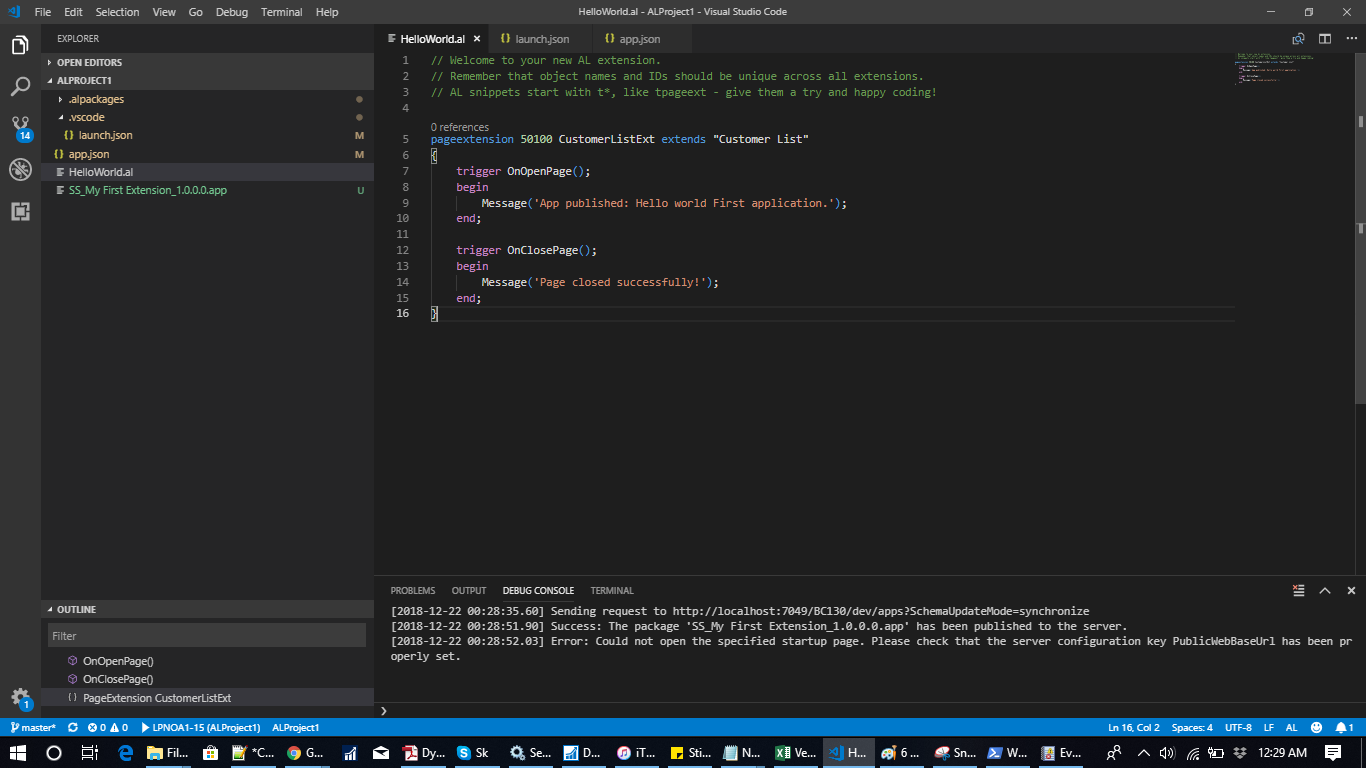This screenshot has height=768, width=1366.
Task: Click the master branch status item
Action: (32, 728)
